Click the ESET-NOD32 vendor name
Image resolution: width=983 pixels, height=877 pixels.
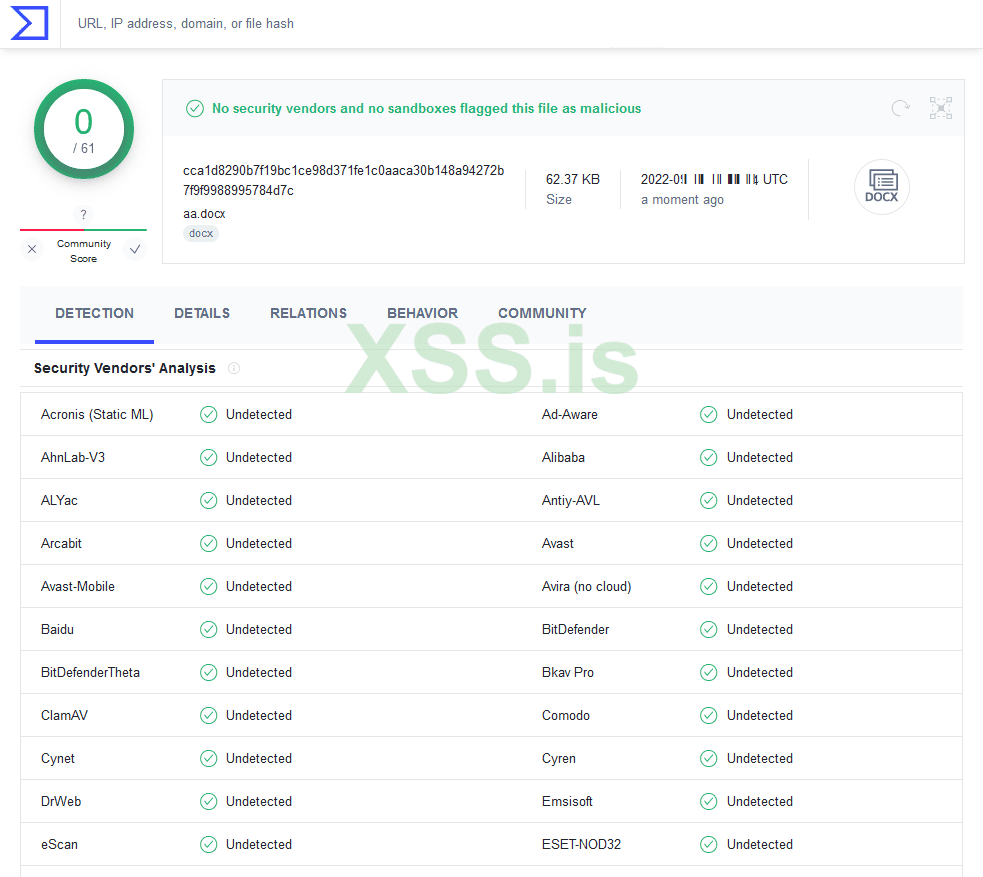pyautogui.click(x=581, y=844)
